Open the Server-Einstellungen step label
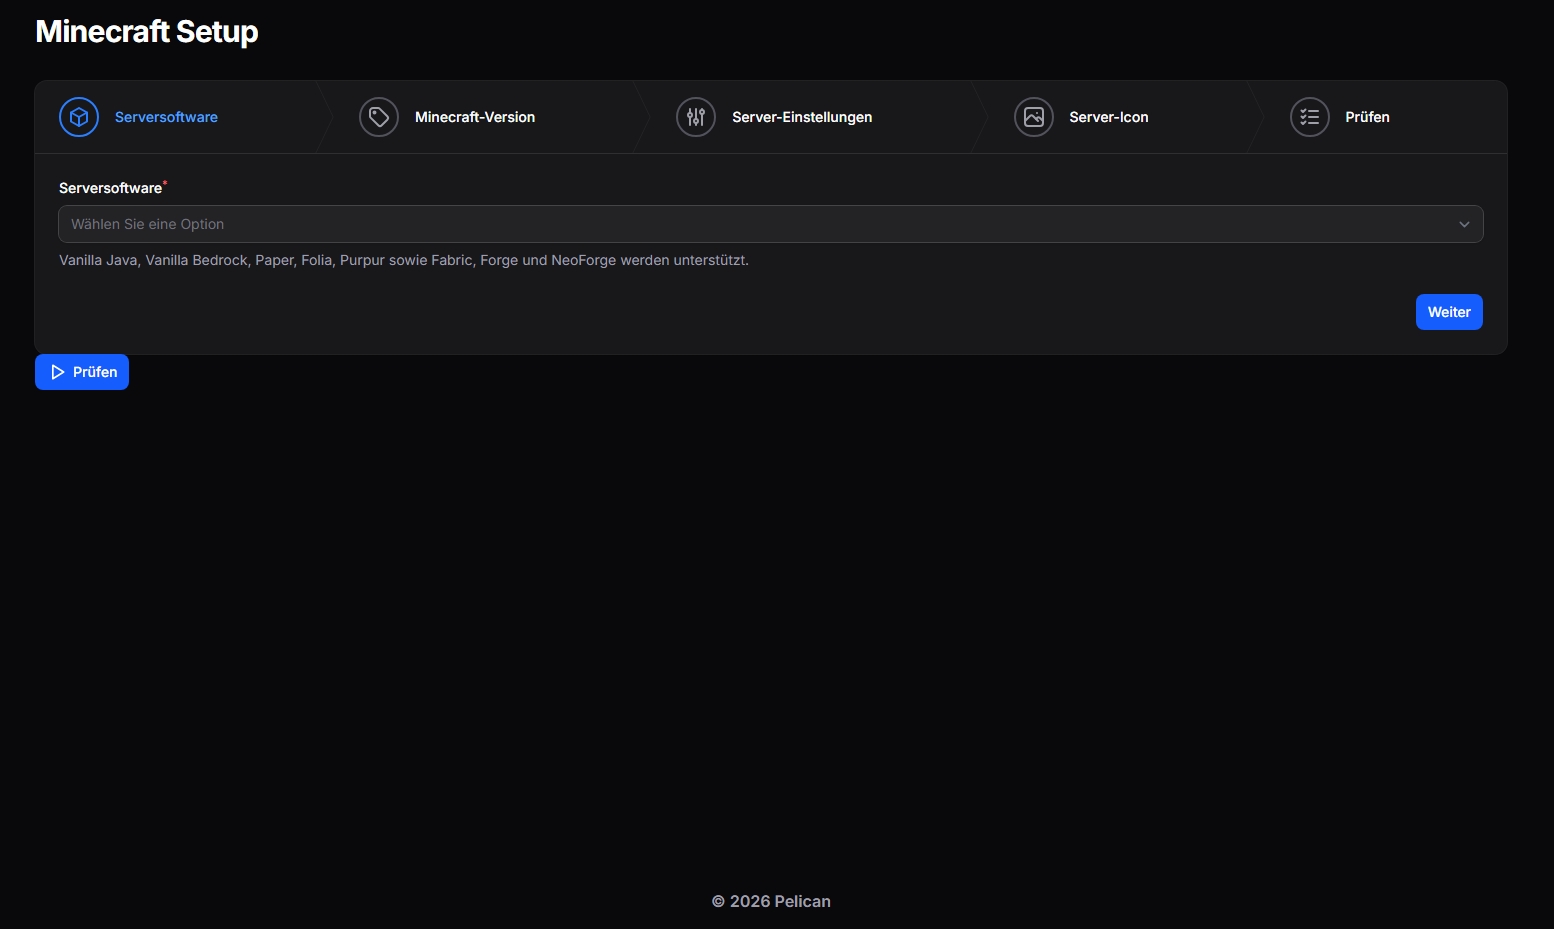The image size is (1554, 929). pos(802,117)
